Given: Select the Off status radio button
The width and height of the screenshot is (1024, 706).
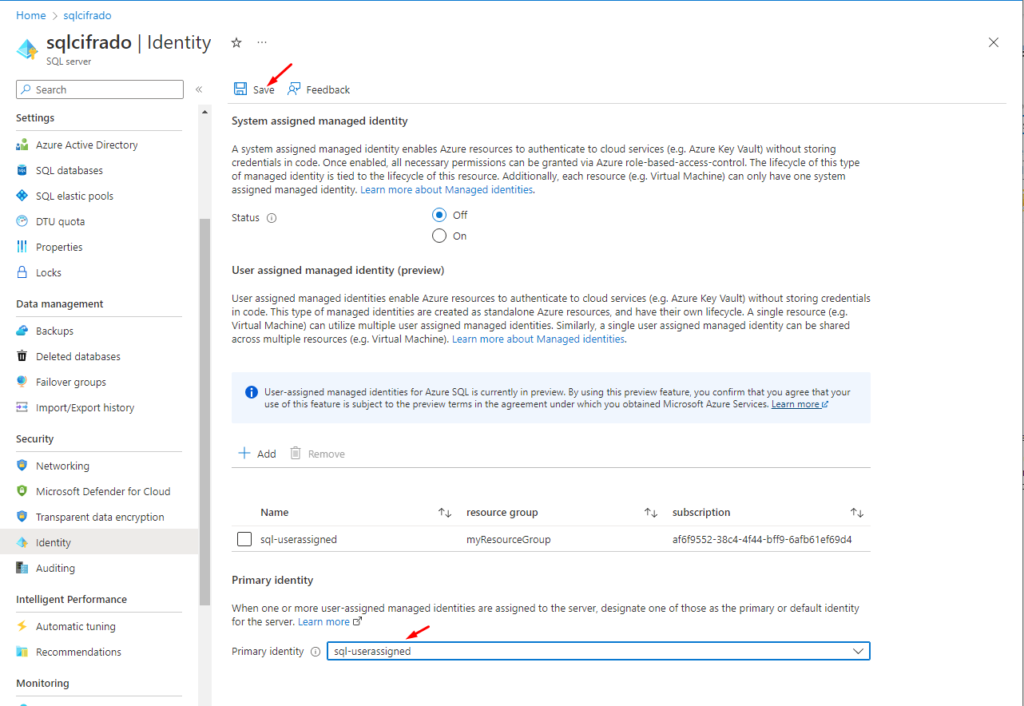Looking at the screenshot, I should pyautogui.click(x=440, y=215).
